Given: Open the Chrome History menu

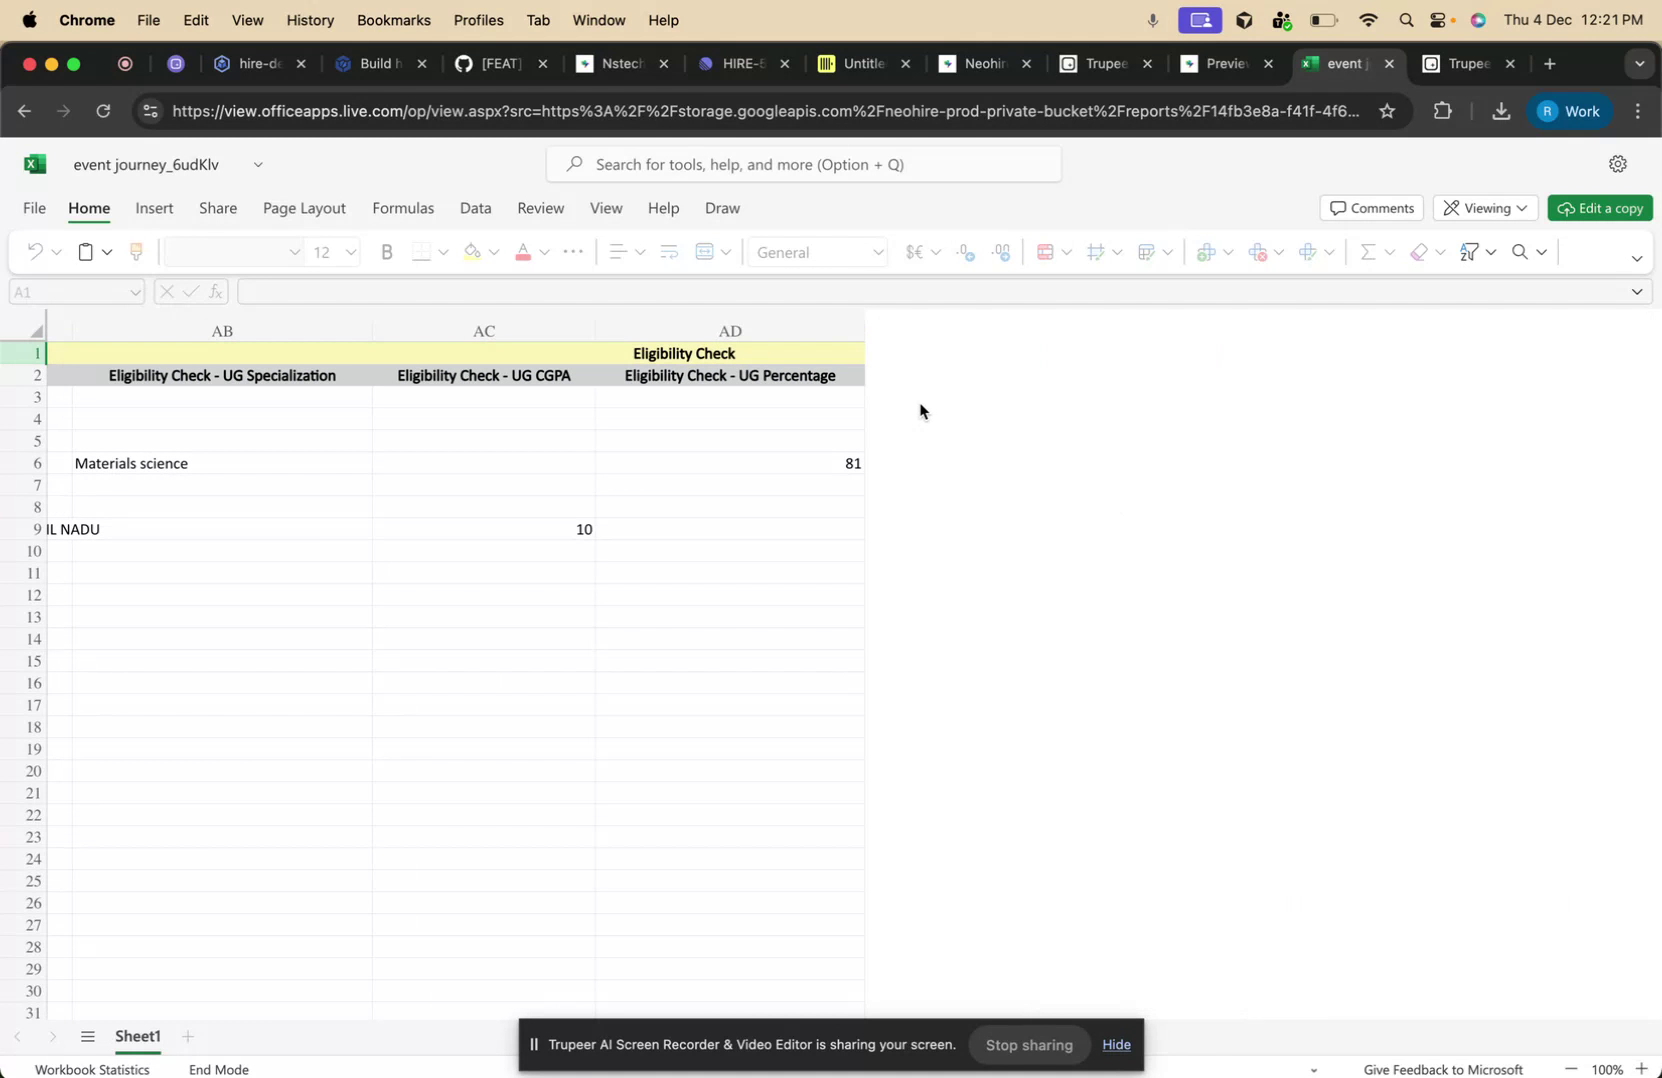Looking at the screenshot, I should point(310,20).
